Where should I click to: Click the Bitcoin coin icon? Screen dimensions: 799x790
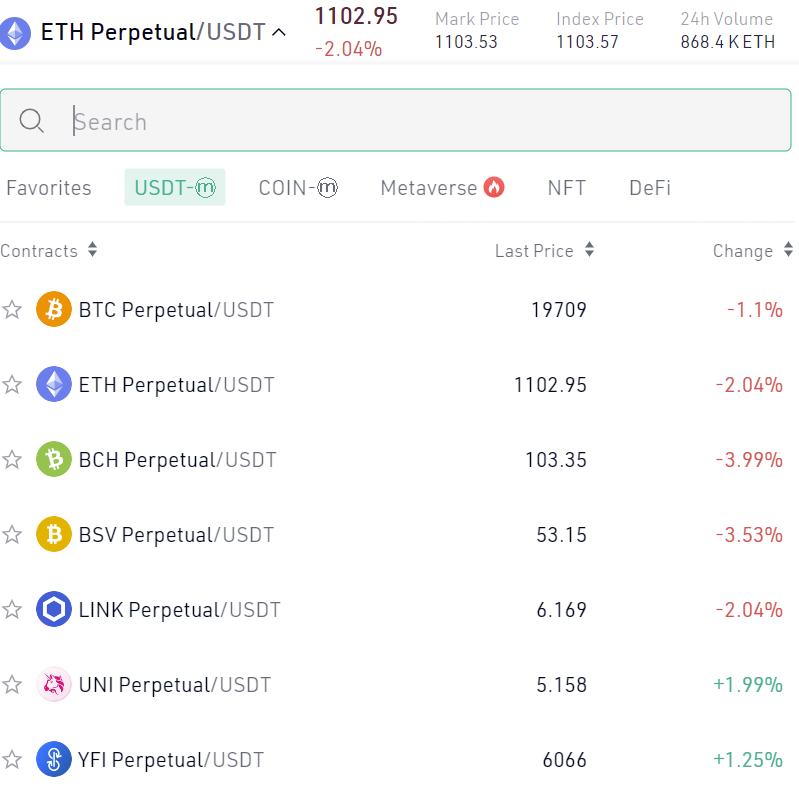[54, 310]
